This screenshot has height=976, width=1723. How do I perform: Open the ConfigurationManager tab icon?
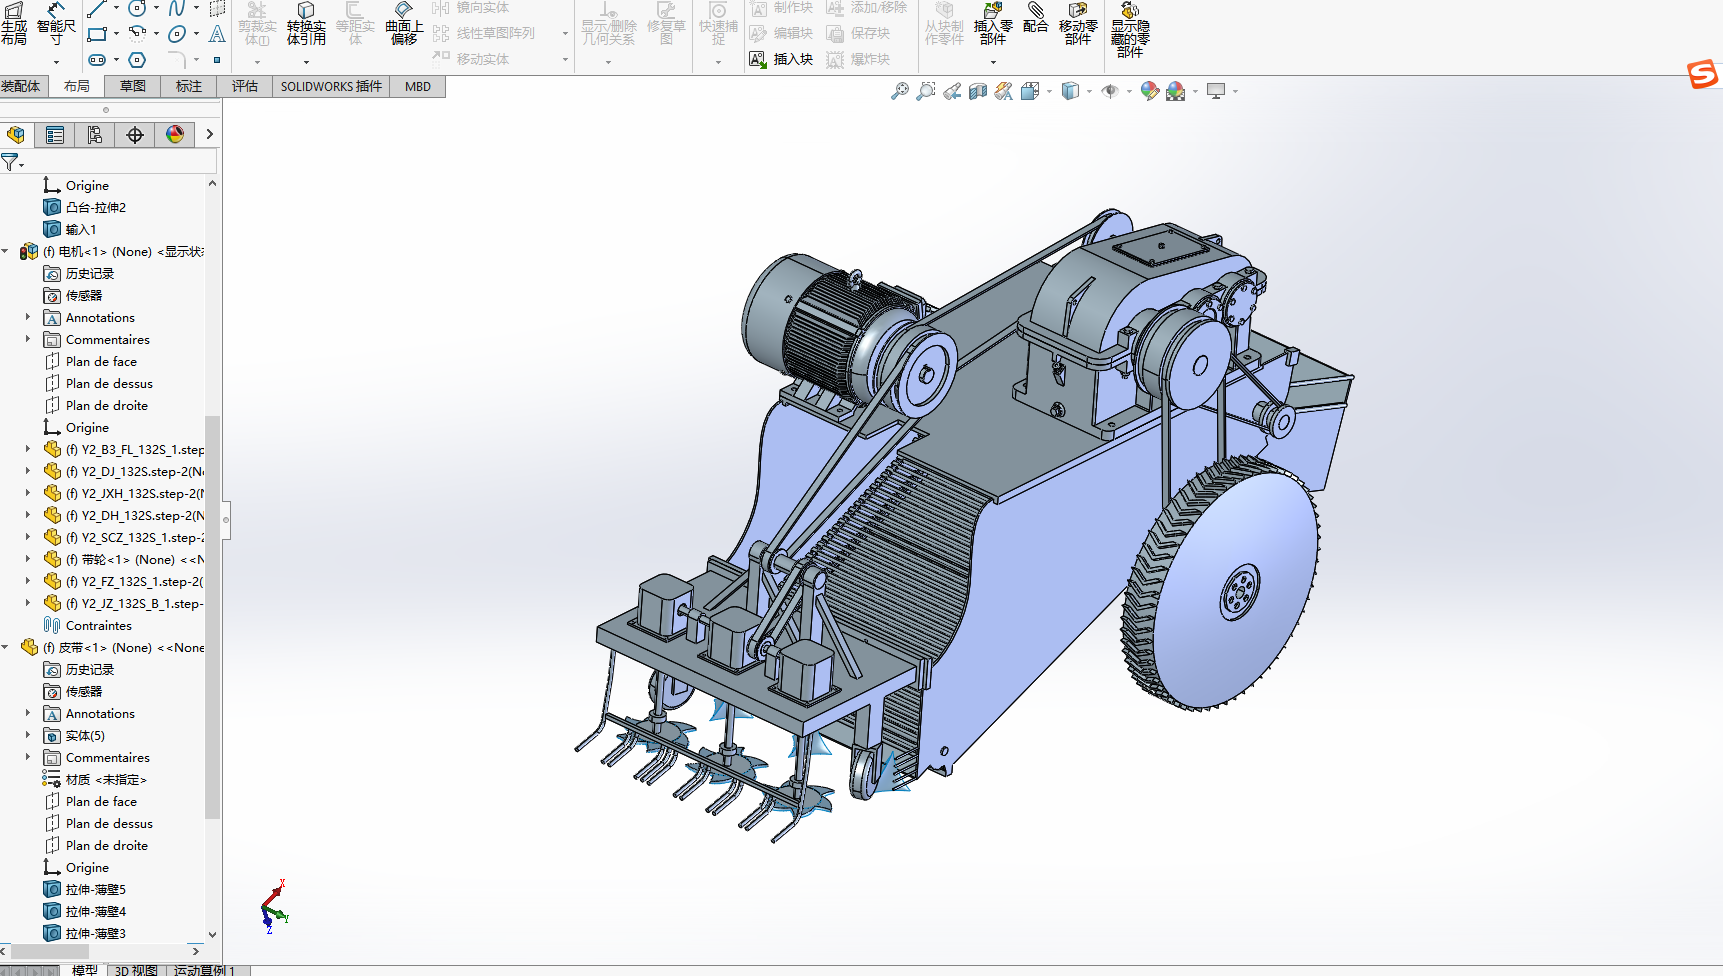click(95, 135)
